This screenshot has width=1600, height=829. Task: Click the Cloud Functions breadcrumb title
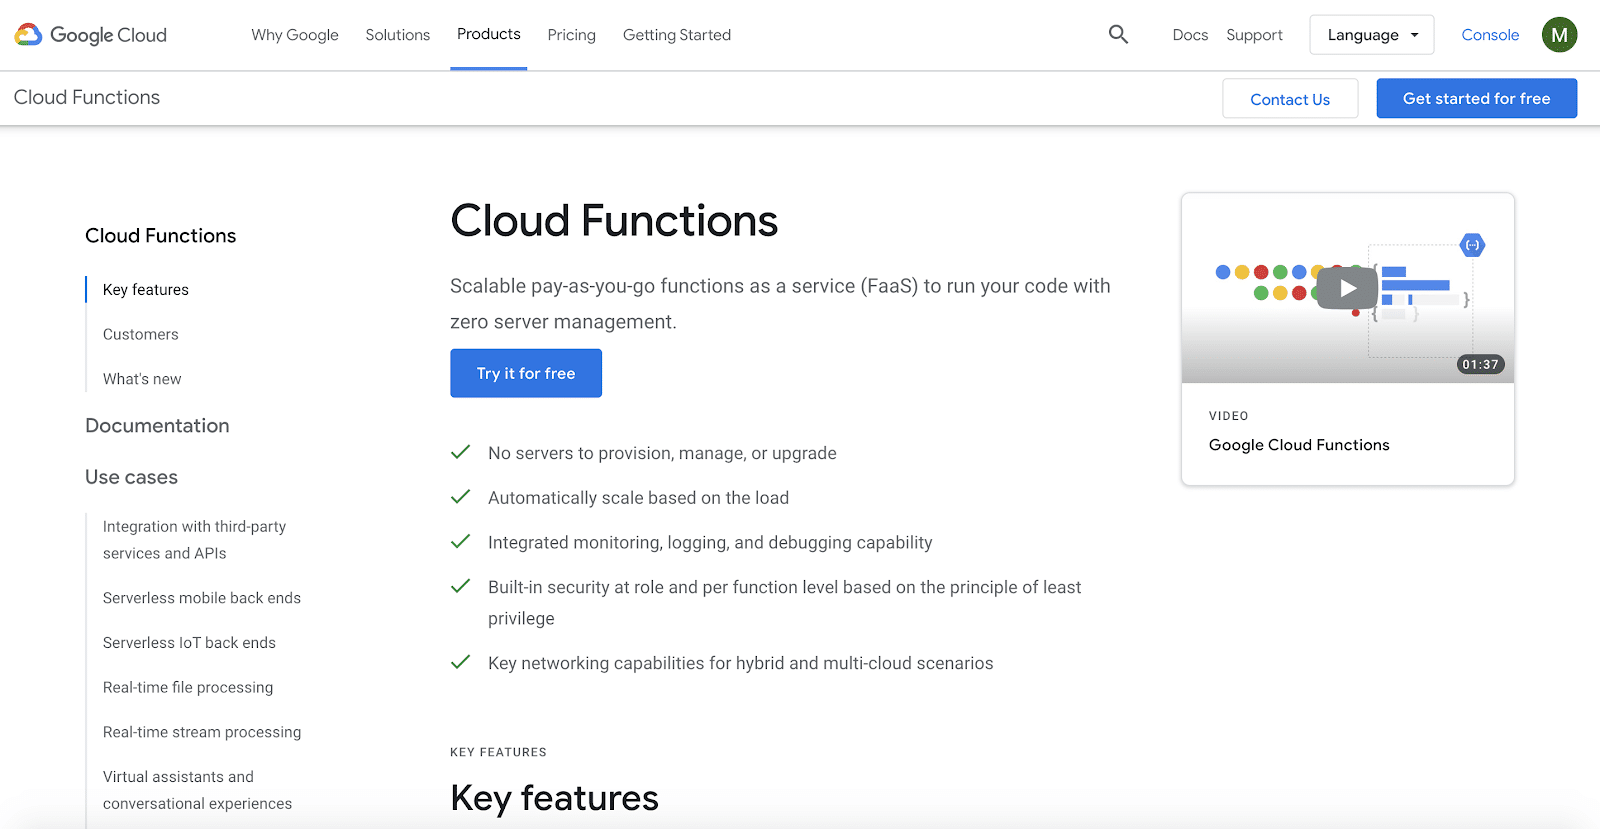(x=87, y=97)
